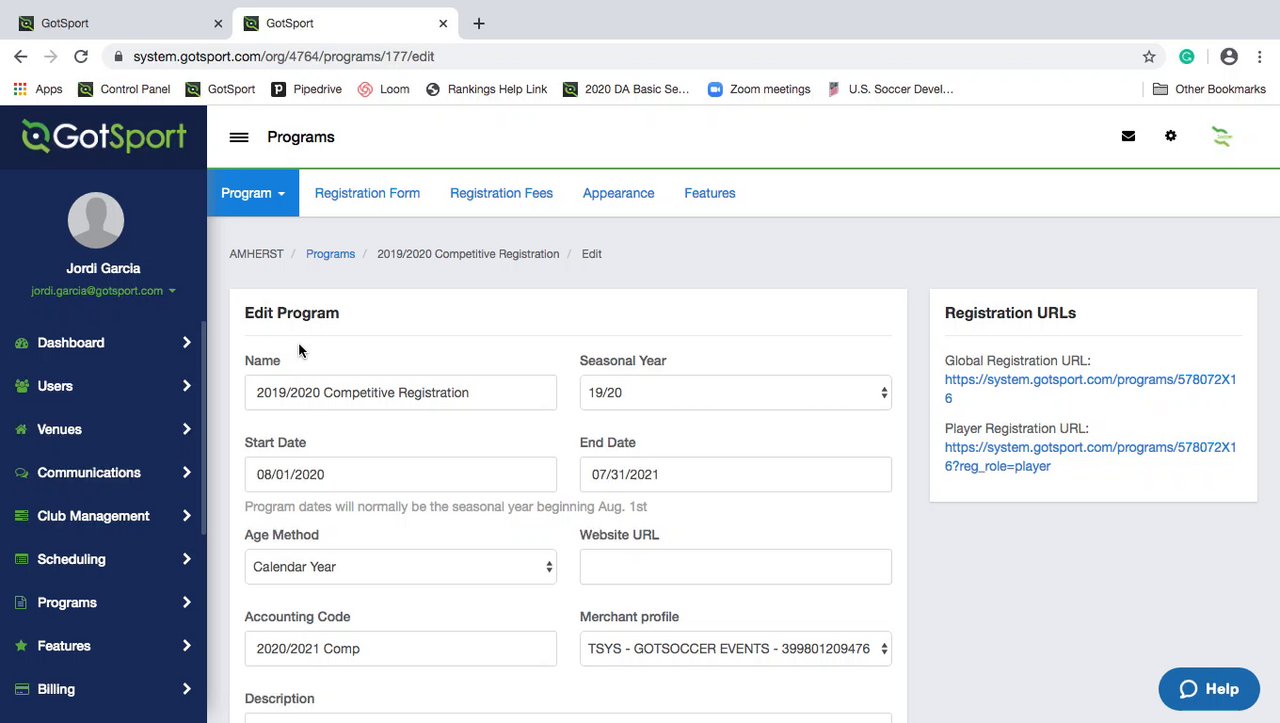The image size is (1280, 723).
Task: Click the Grammarly extension icon
Action: coord(1187,57)
